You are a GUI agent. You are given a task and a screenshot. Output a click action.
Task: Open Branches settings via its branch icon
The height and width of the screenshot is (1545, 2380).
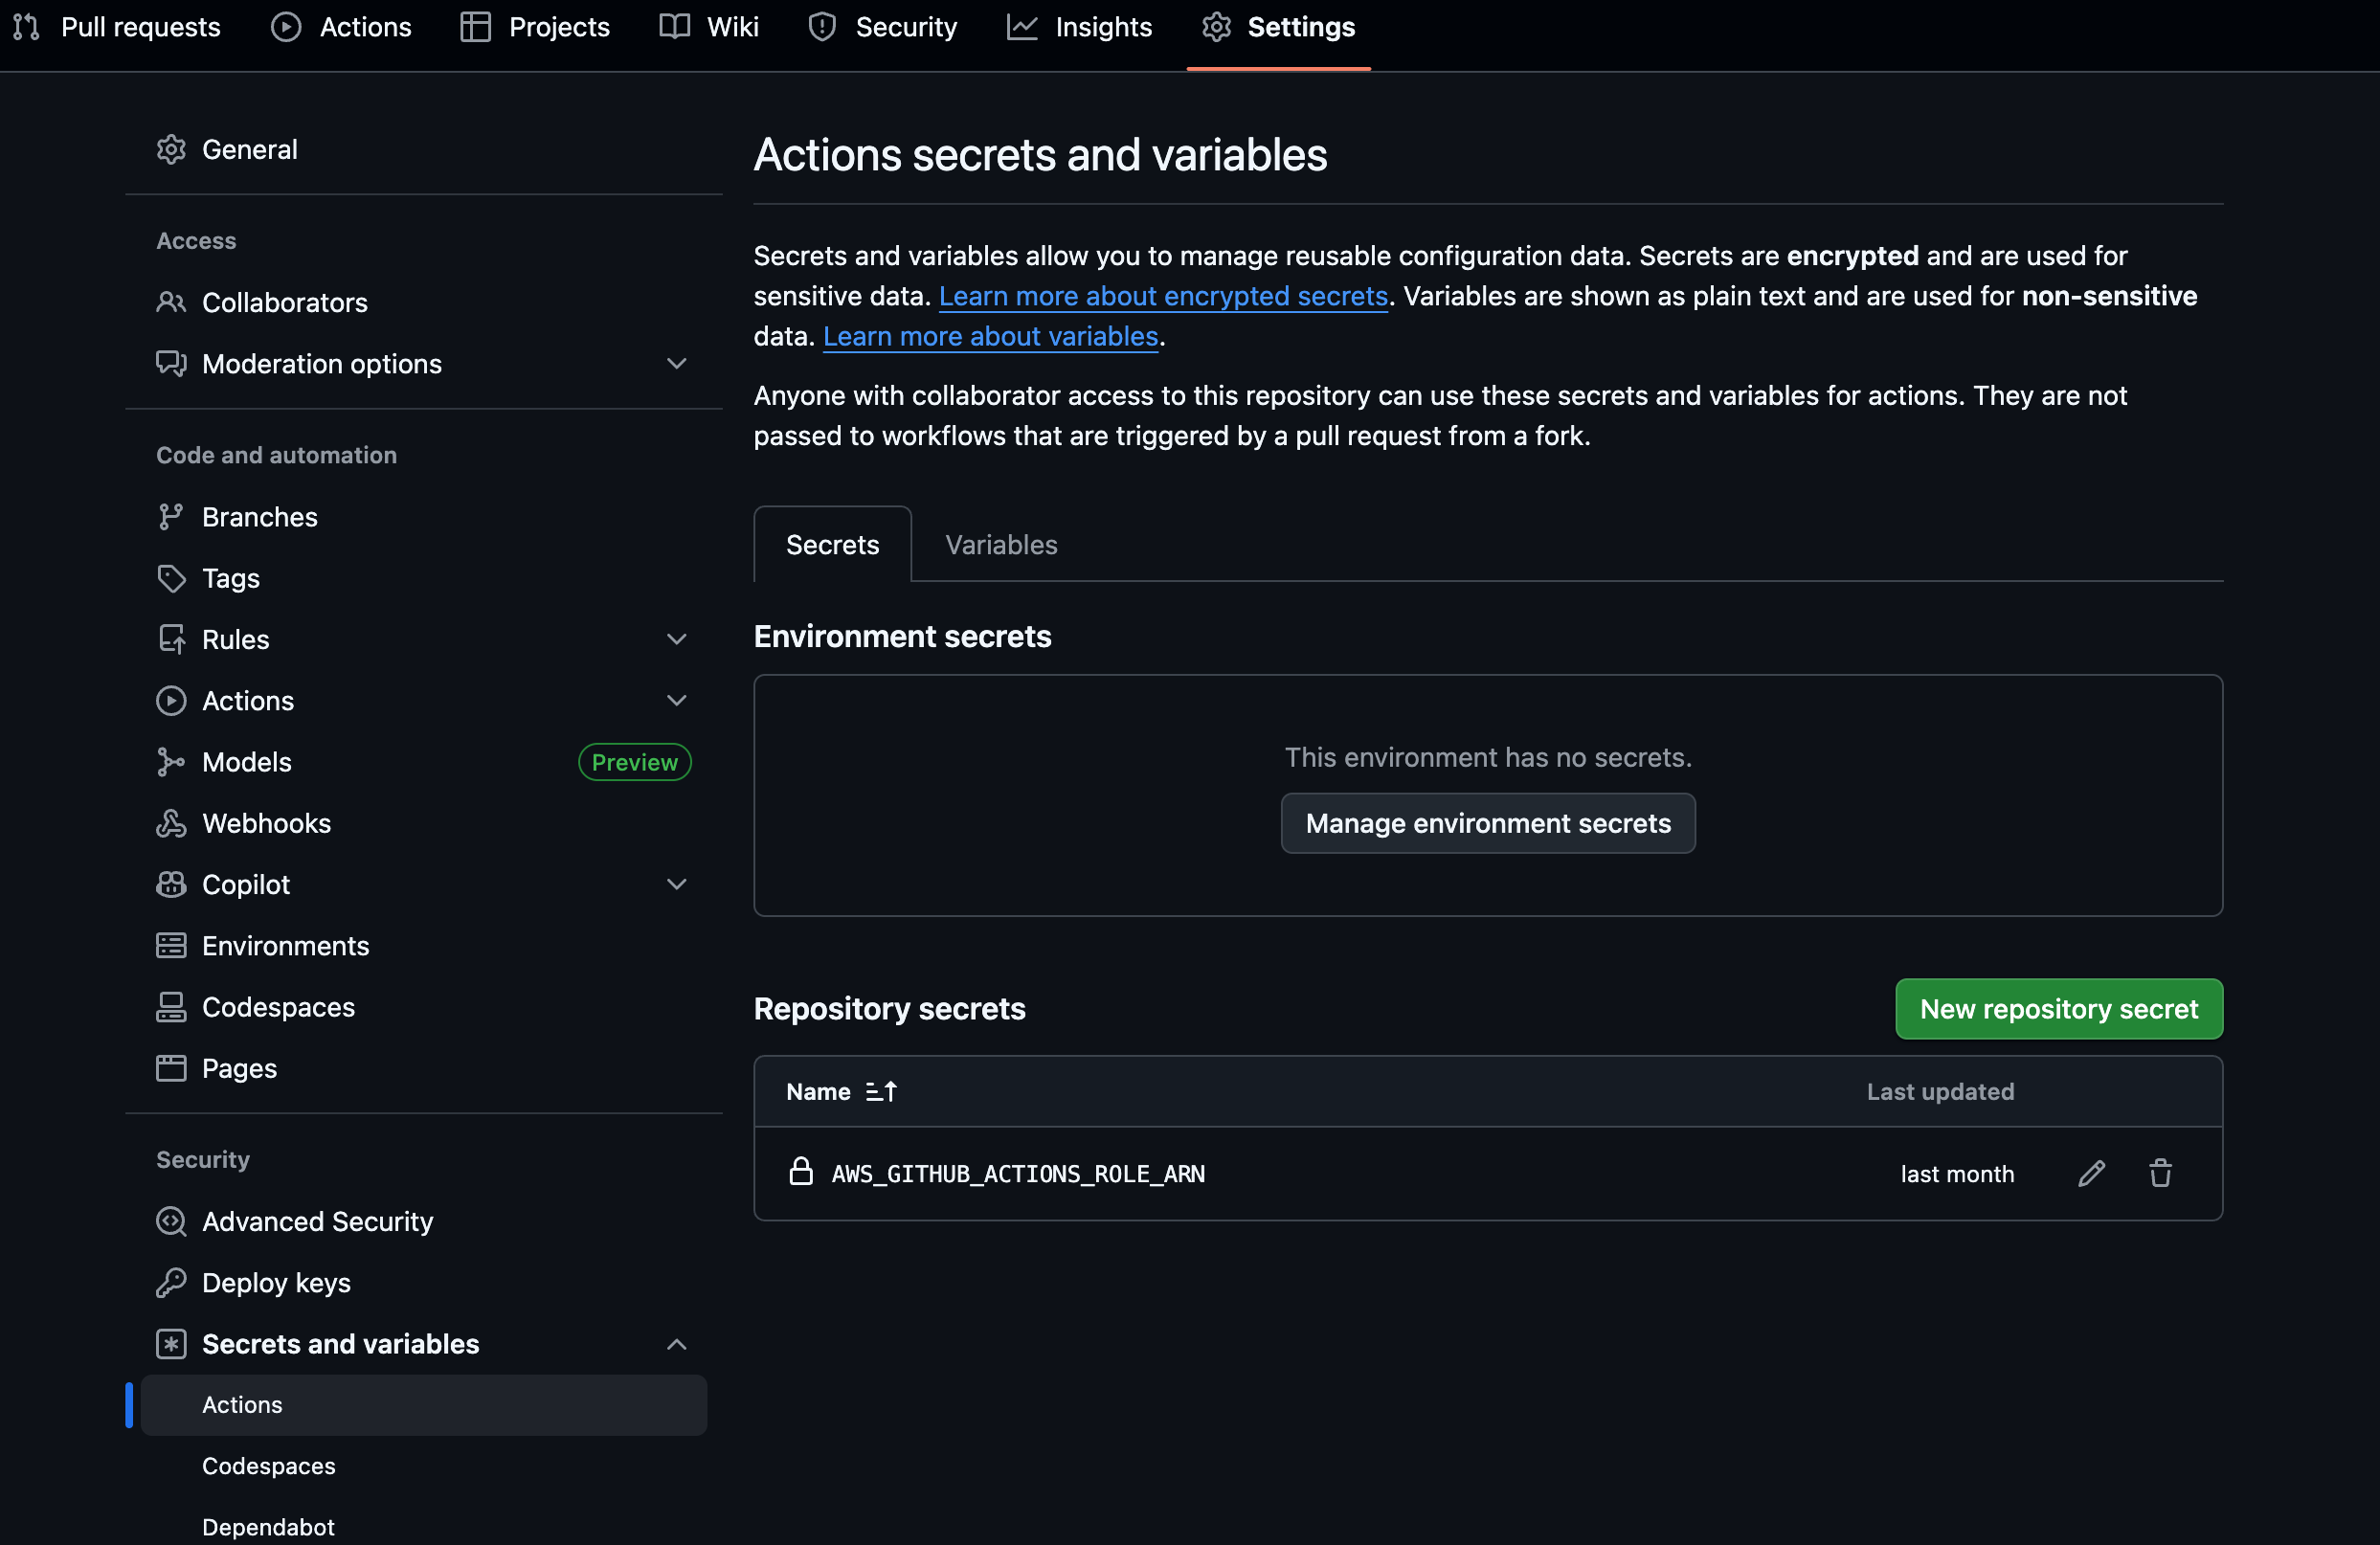coord(171,516)
